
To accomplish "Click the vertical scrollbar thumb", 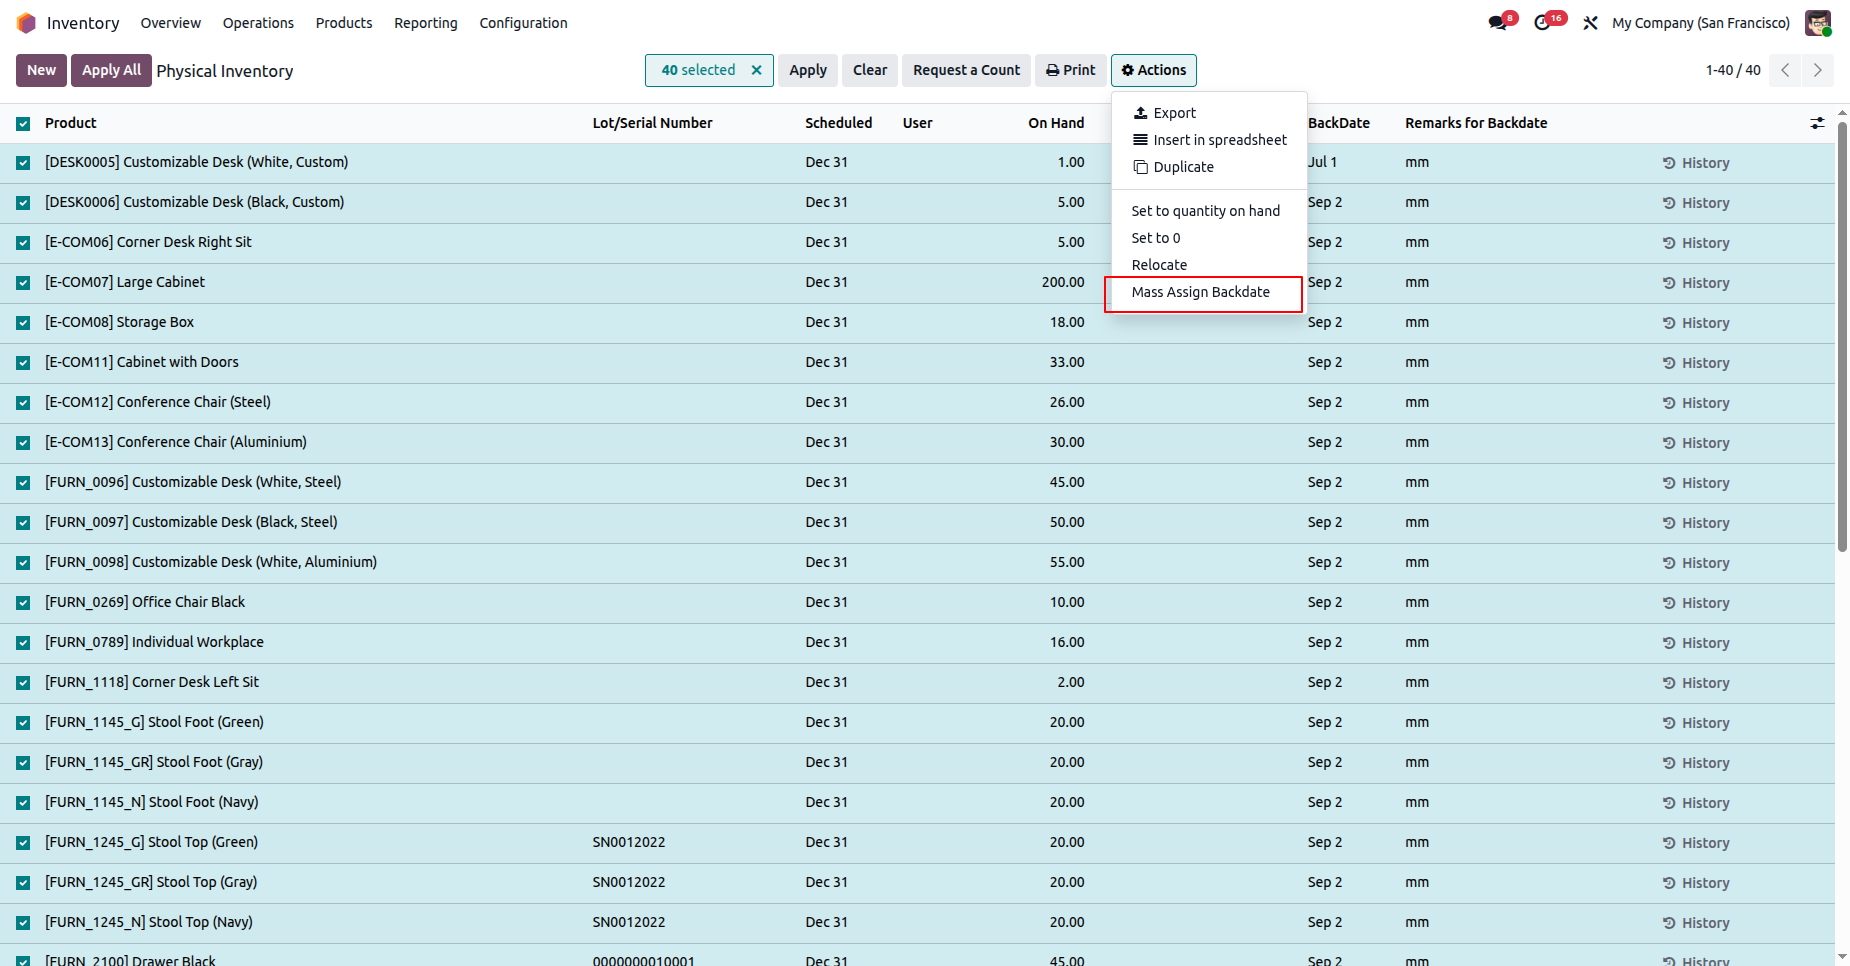I will tap(1842, 338).
